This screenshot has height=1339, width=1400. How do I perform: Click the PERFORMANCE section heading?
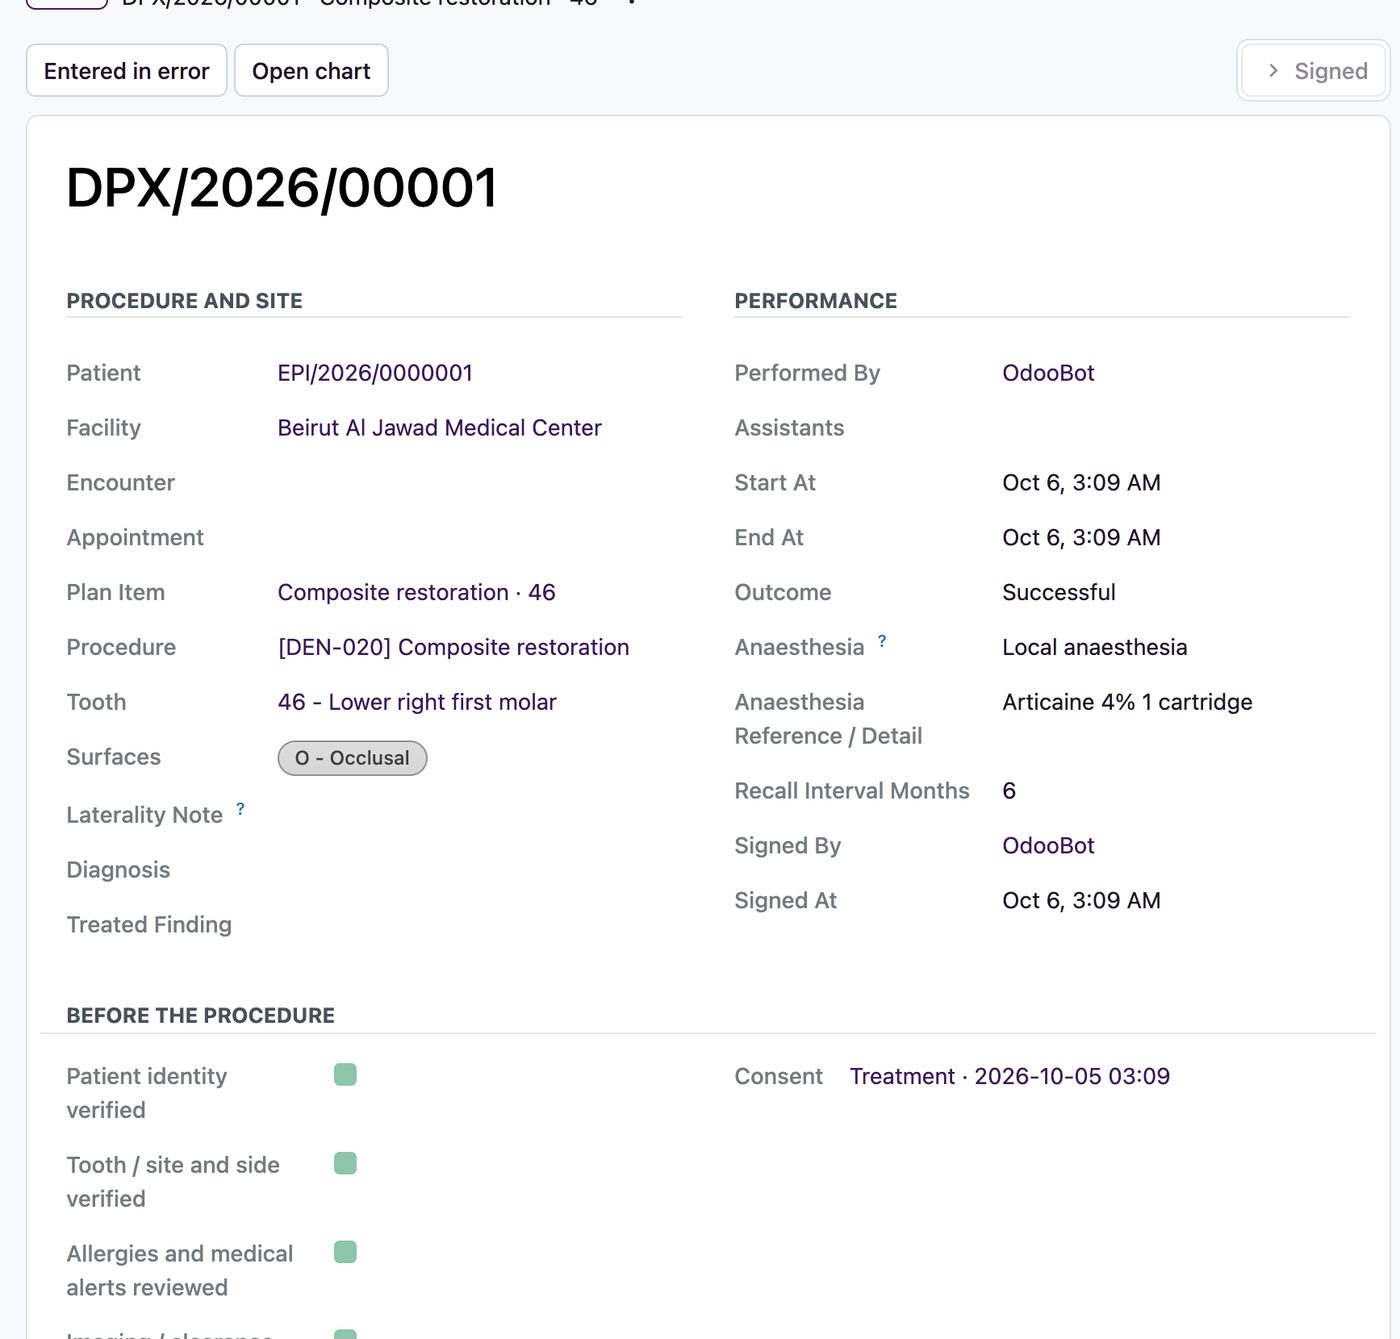pos(816,301)
